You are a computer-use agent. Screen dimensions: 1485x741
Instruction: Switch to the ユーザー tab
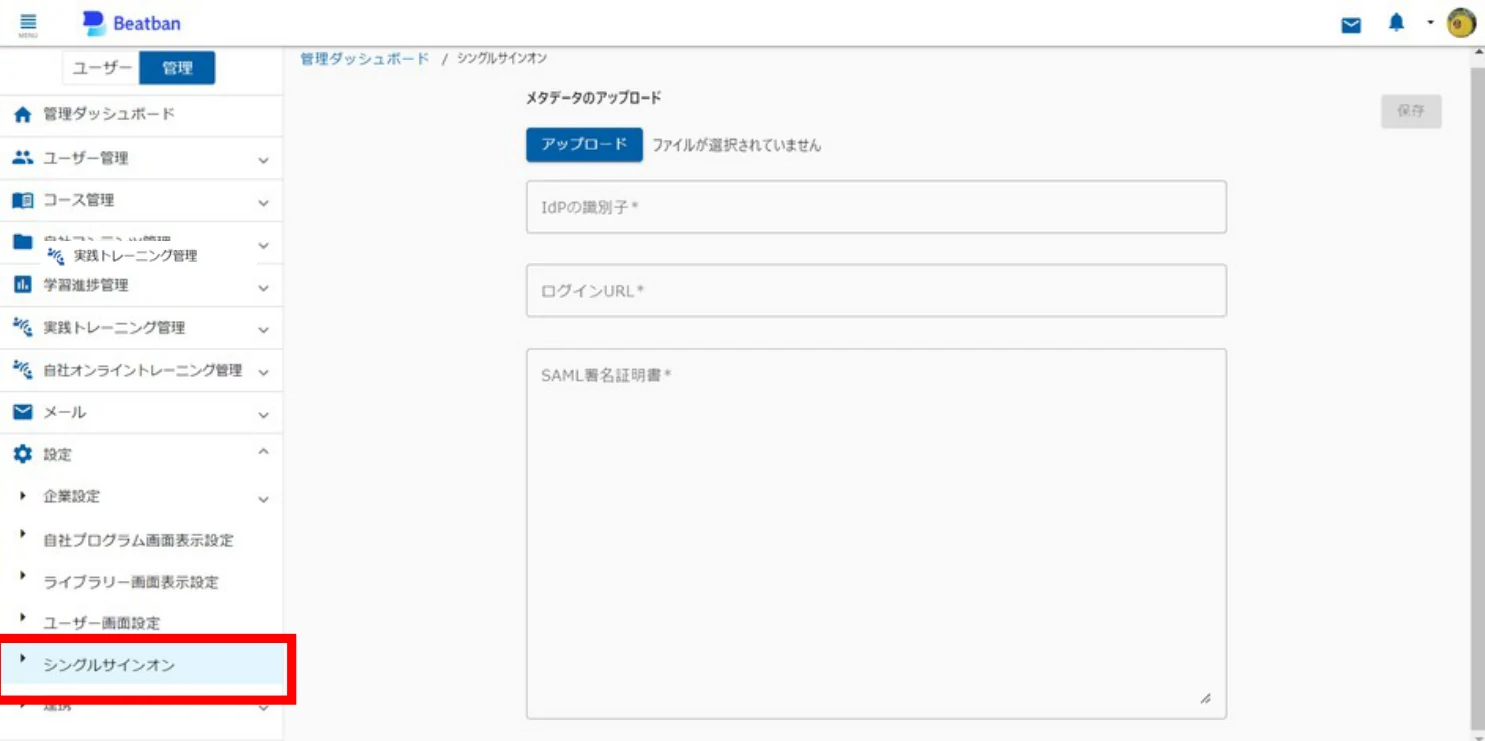(101, 68)
